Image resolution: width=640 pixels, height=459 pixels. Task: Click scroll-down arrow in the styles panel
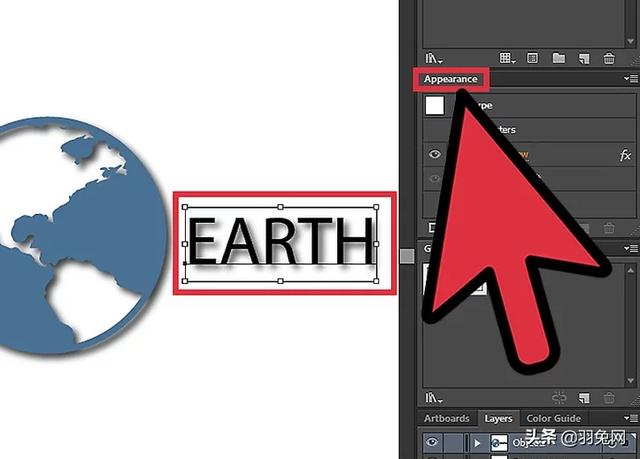click(631, 381)
